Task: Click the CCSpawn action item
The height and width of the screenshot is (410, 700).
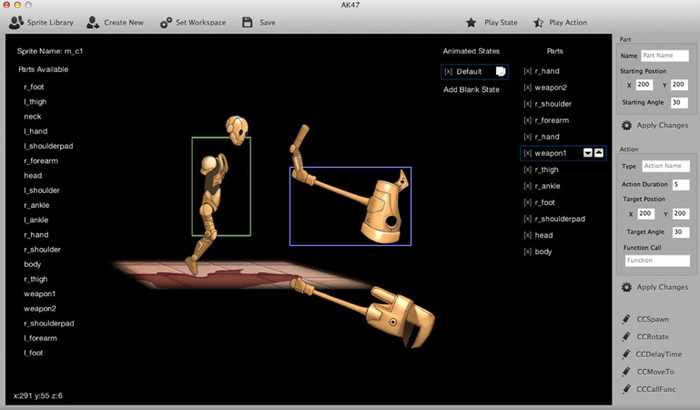Action: 646,319
